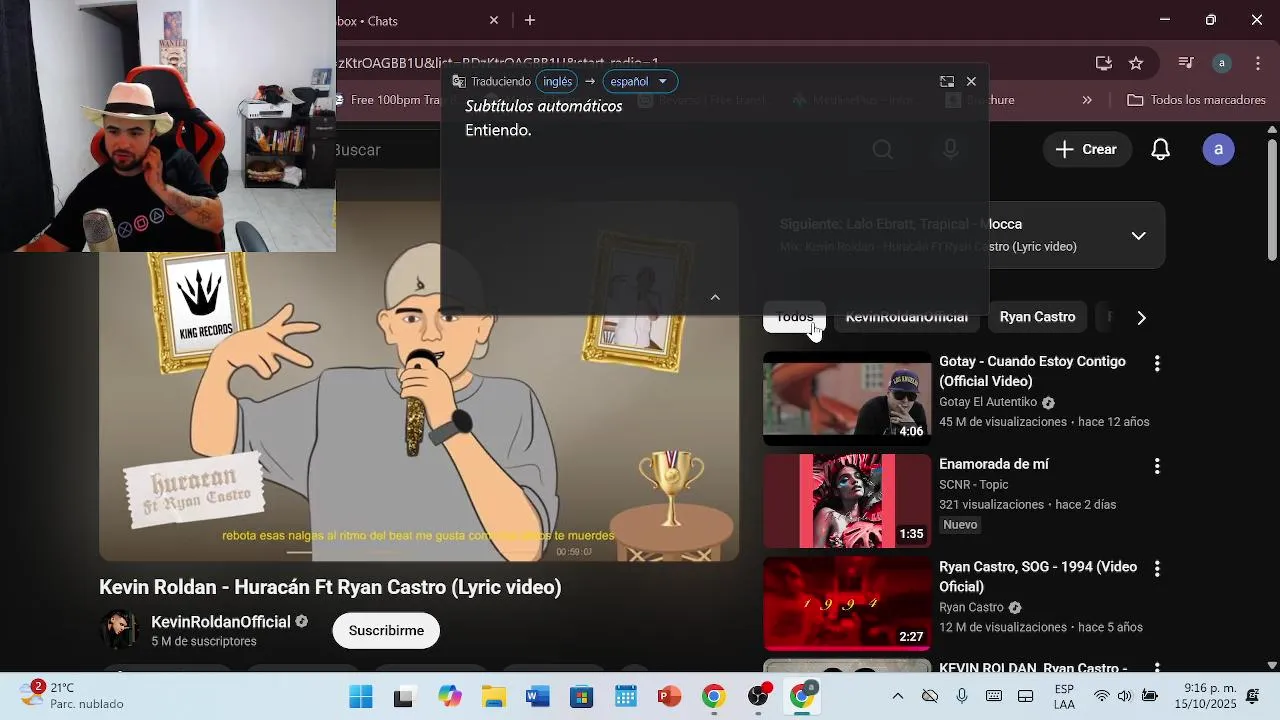Click the YouTube search magnifier icon
Image resolution: width=1280 pixels, height=720 pixels.
(882, 150)
